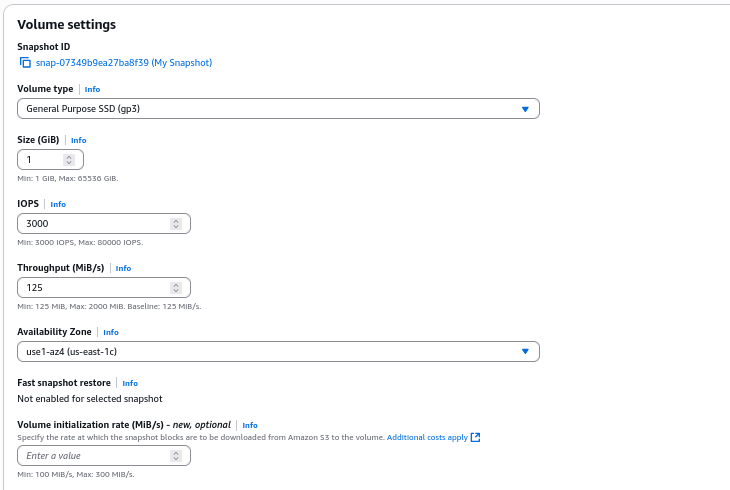Click the Availability Zone dropdown arrow
Image resolution: width=730 pixels, height=490 pixels.
(525, 351)
